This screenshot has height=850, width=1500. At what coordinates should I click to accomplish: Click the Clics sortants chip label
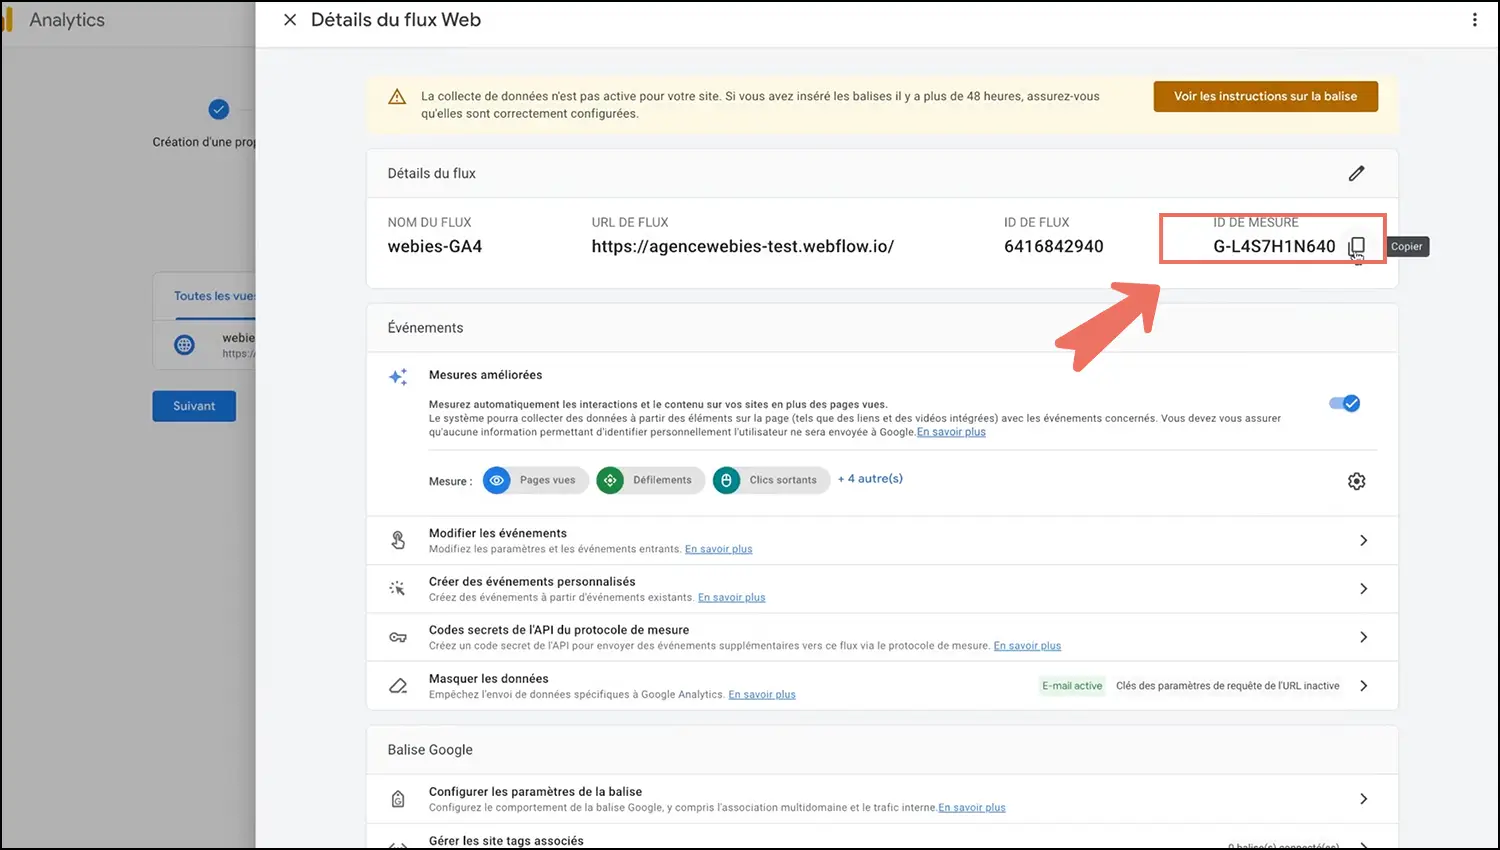click(783, 480)
